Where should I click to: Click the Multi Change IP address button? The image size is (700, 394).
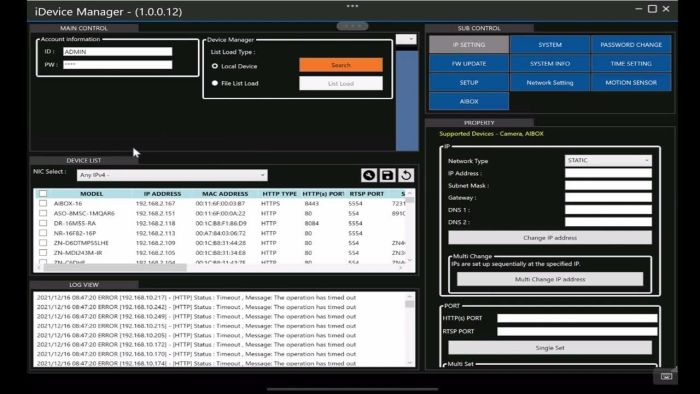(550, 279)
